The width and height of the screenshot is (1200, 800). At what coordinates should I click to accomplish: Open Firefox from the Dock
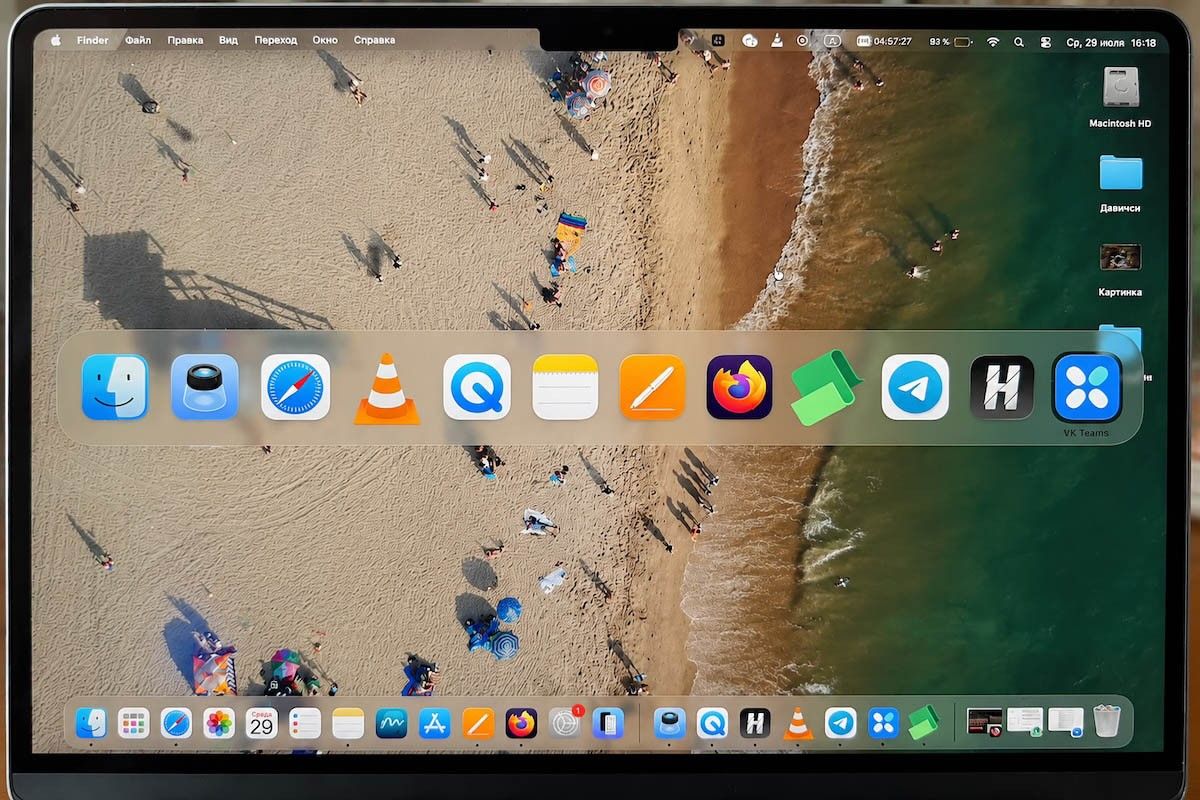click(521, 722)
